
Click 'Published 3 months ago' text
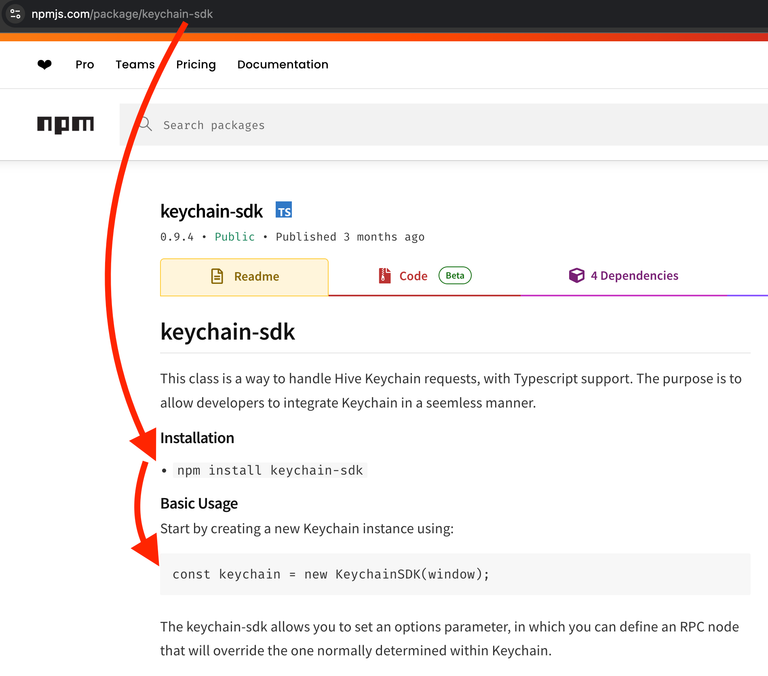click(x=350, y=237)
